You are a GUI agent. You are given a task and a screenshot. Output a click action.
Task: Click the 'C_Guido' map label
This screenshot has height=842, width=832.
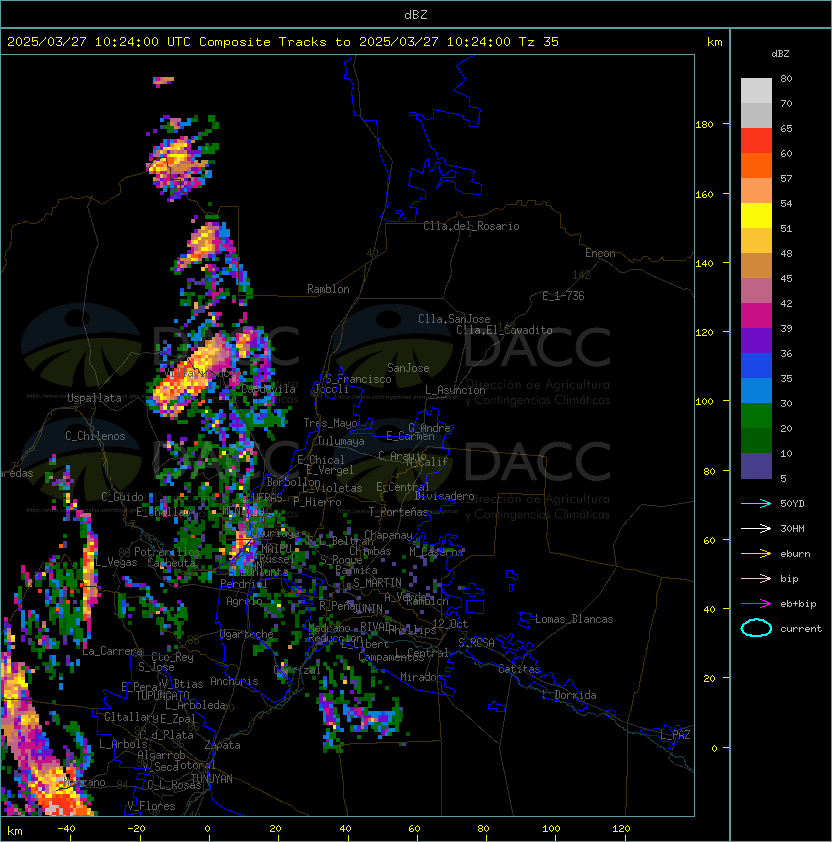(122, 497)
